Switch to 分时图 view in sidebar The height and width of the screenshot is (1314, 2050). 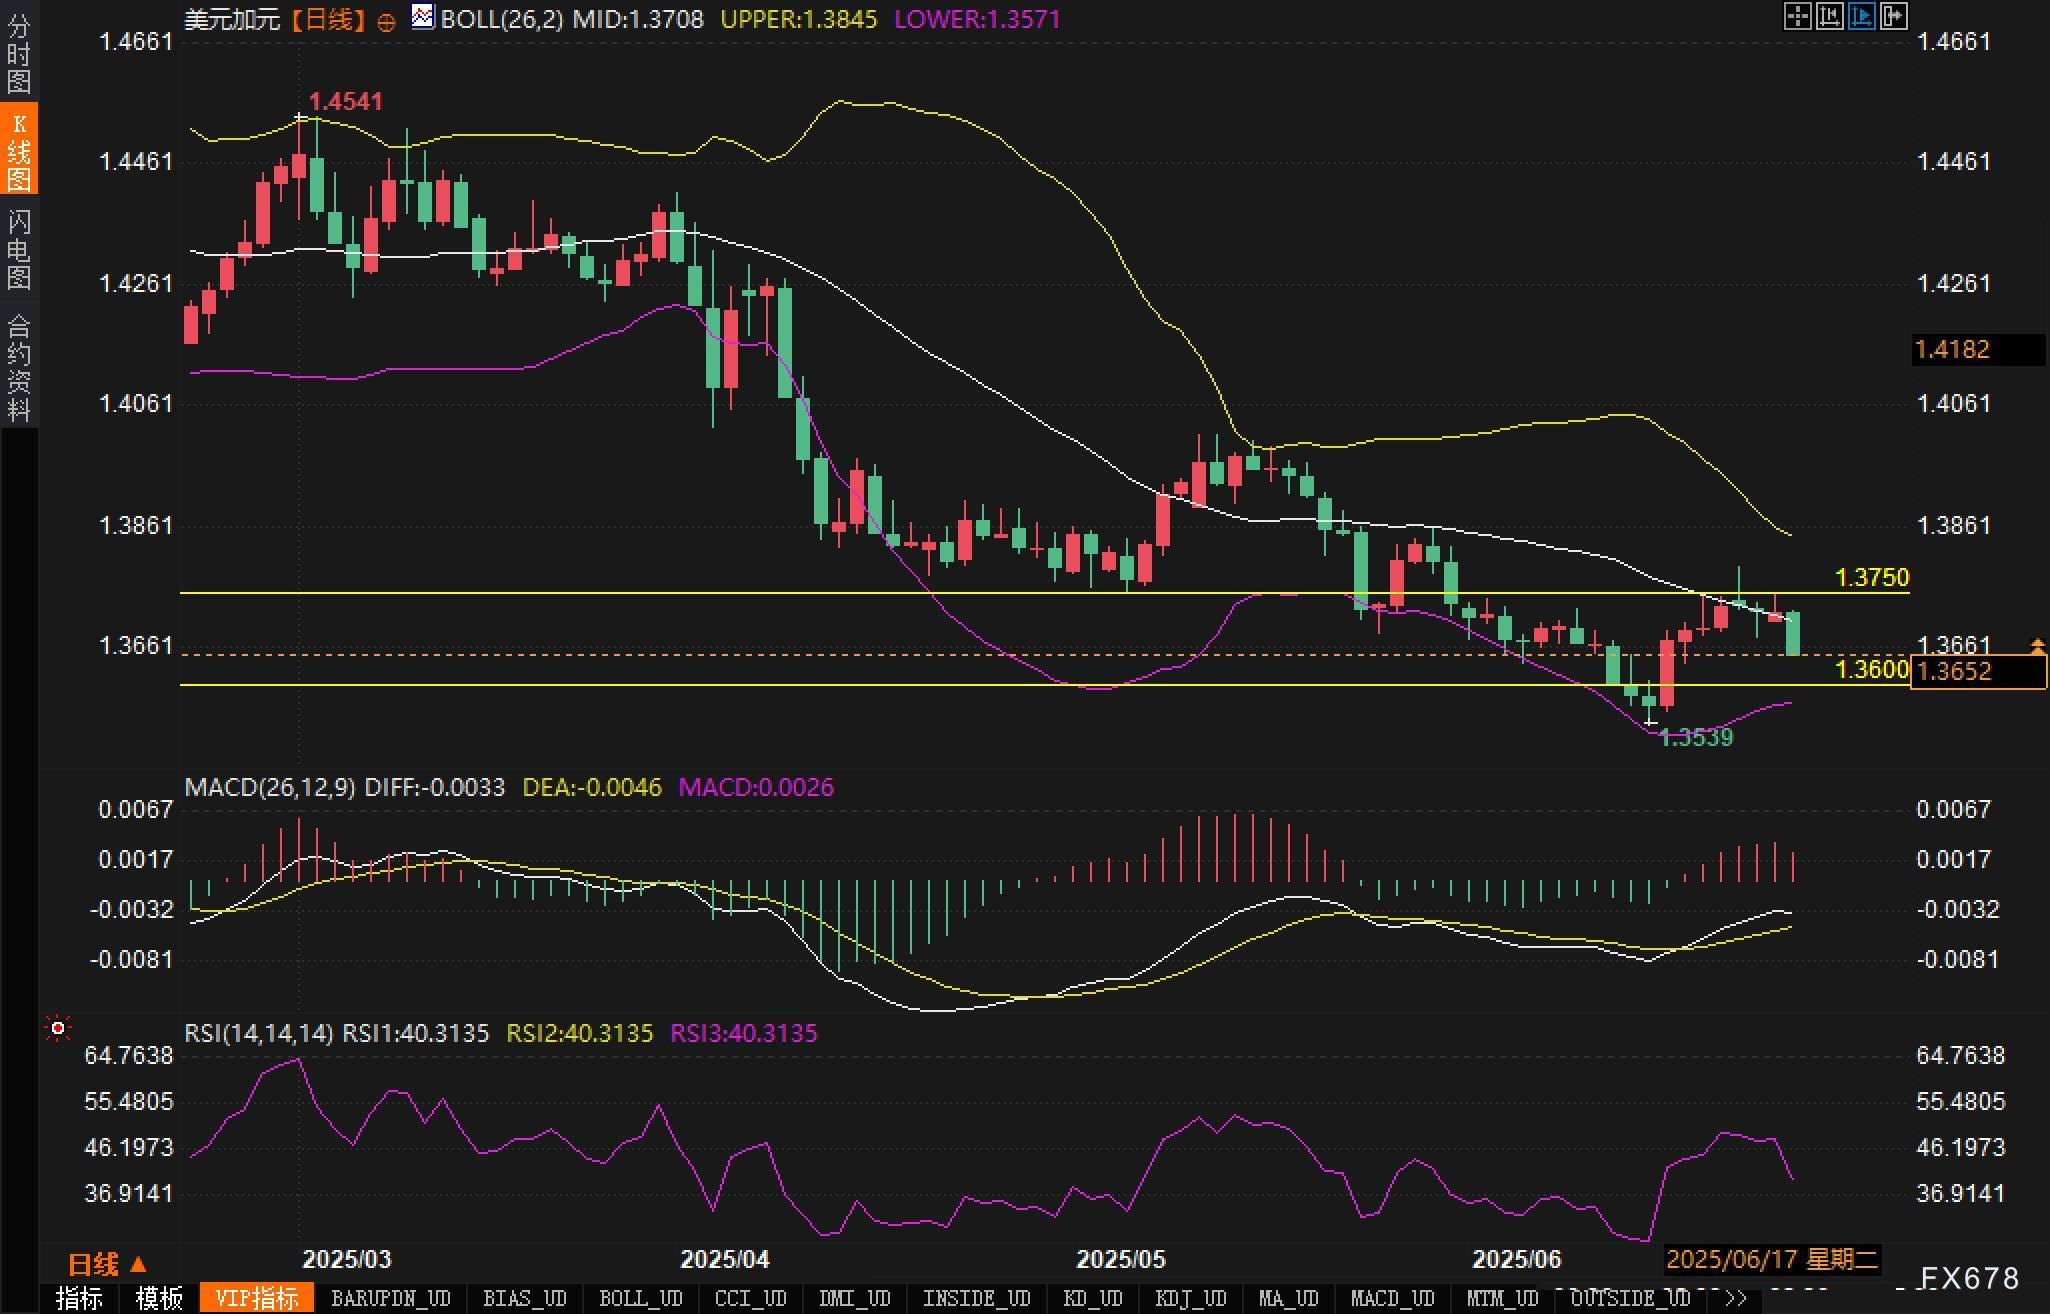pos(18,53)
